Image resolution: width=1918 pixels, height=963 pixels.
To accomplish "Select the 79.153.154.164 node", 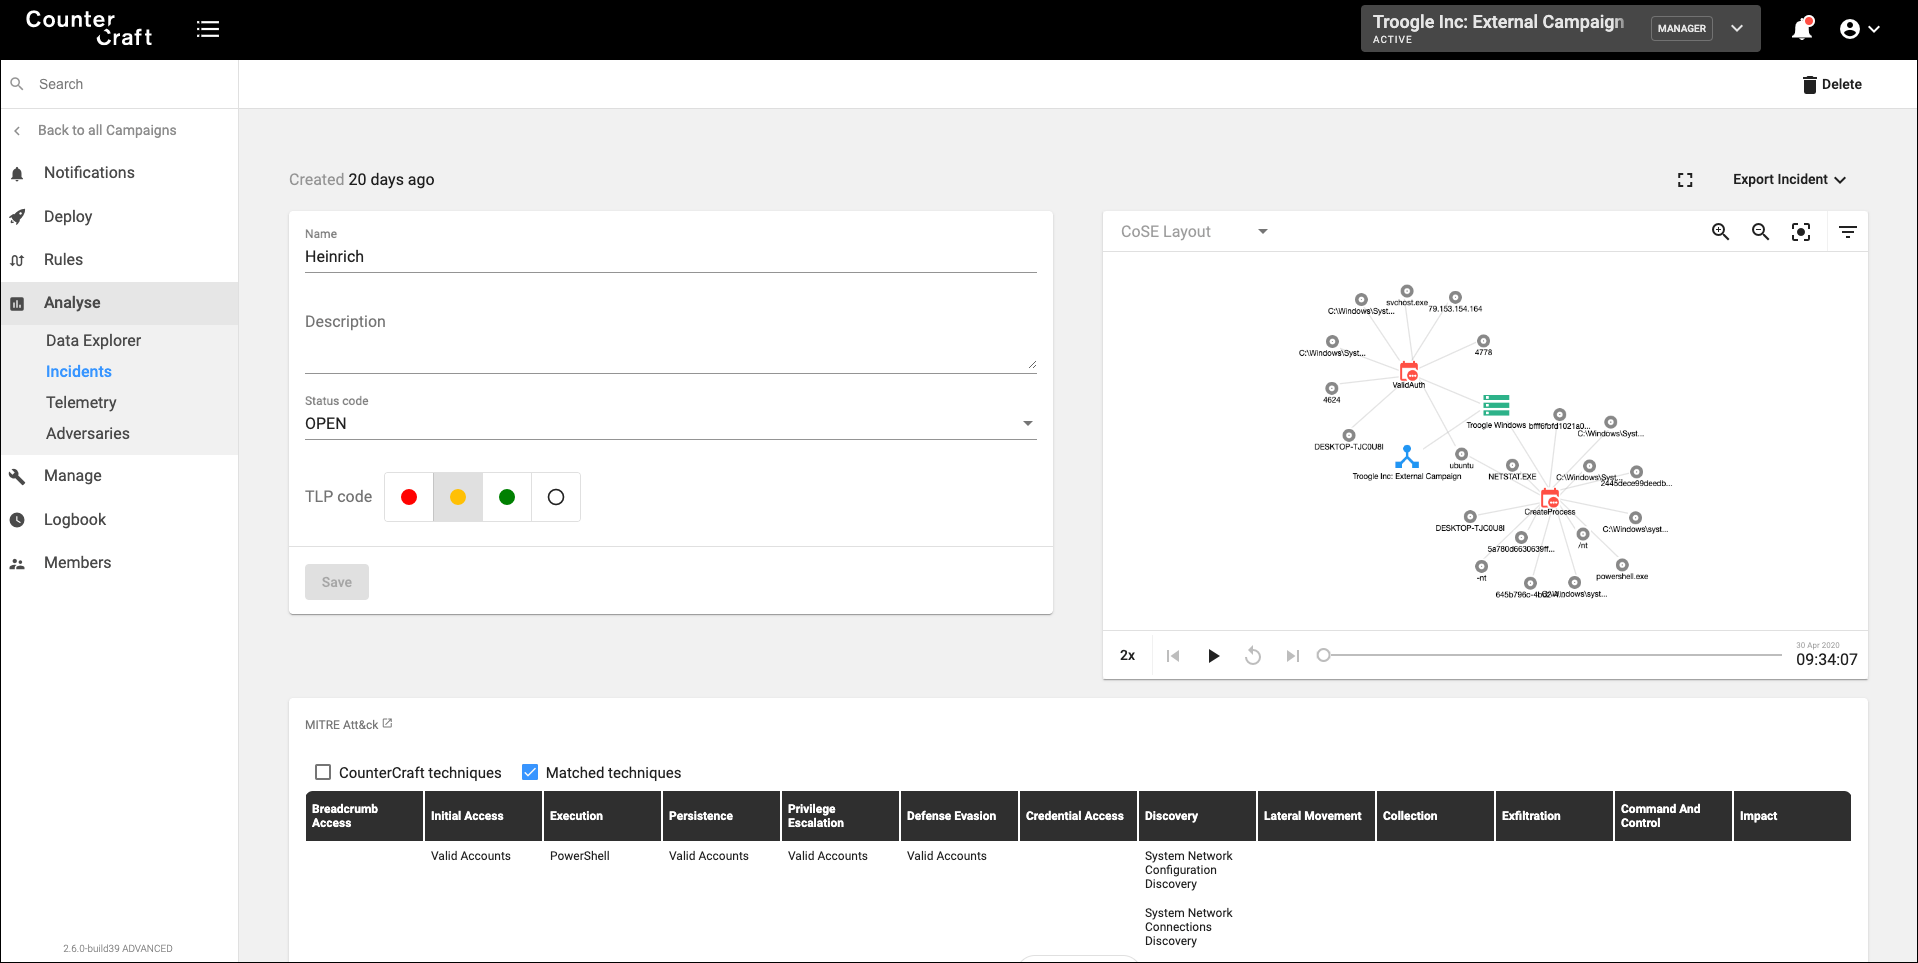I will click(1455, 298).
